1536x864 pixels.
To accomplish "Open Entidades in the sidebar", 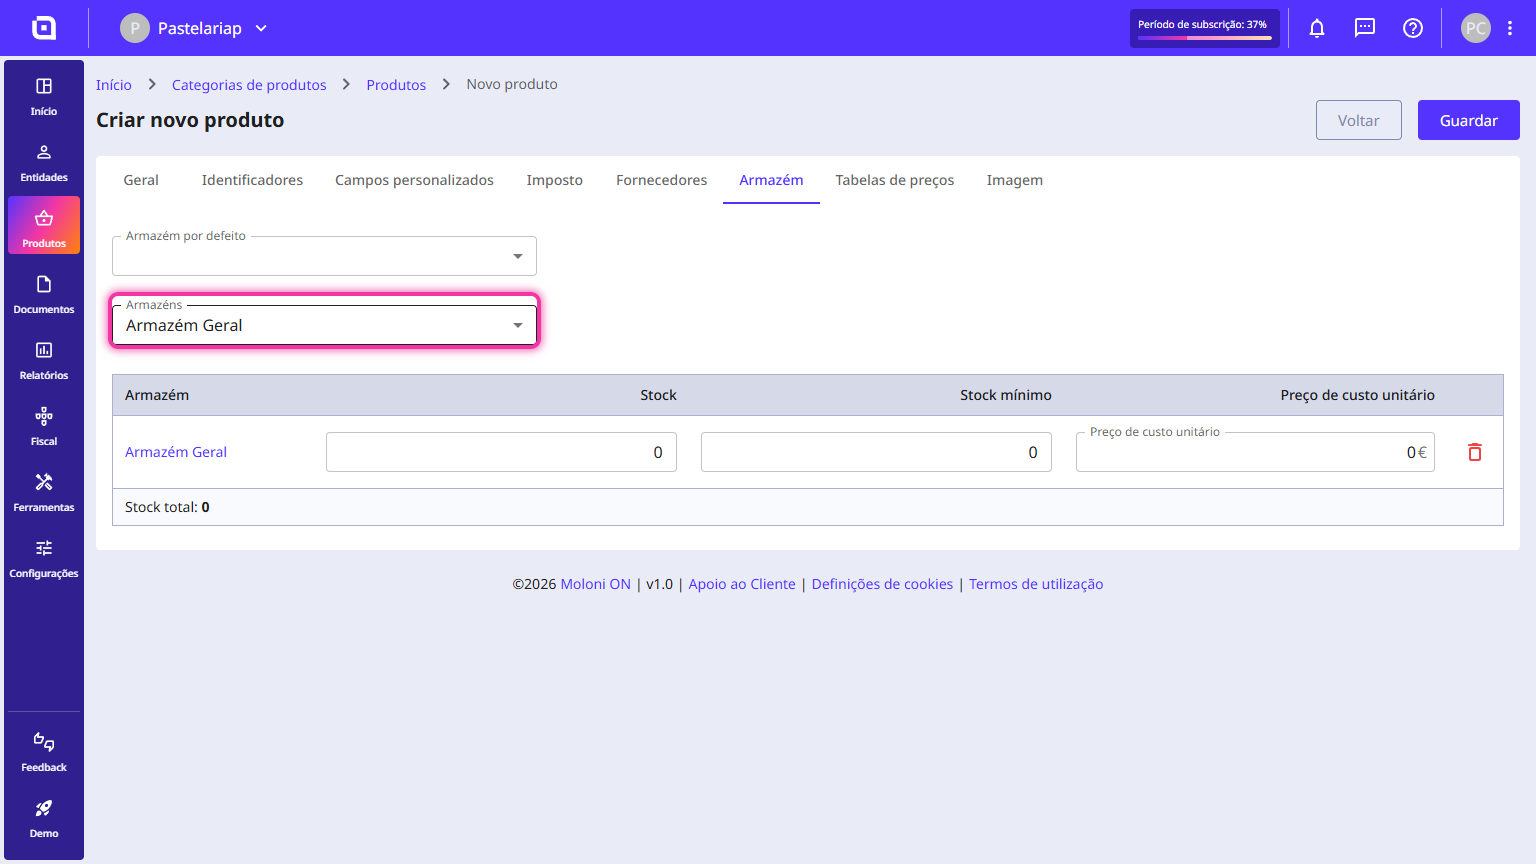I will (x=44, y=163).
